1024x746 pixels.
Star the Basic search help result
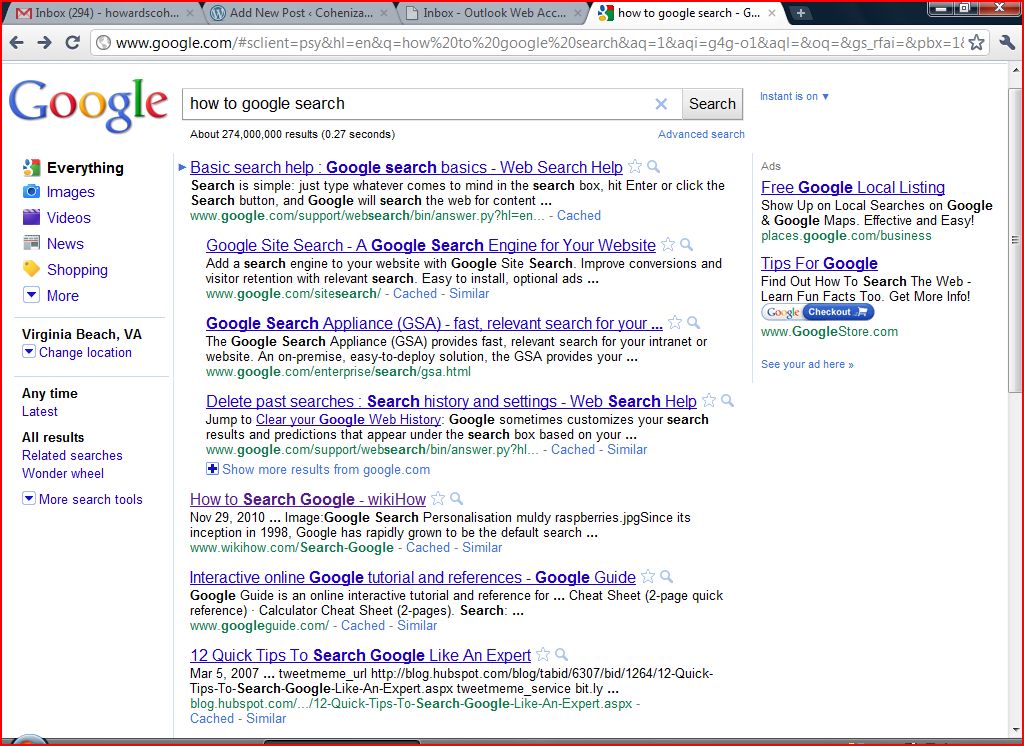[635, 167]
